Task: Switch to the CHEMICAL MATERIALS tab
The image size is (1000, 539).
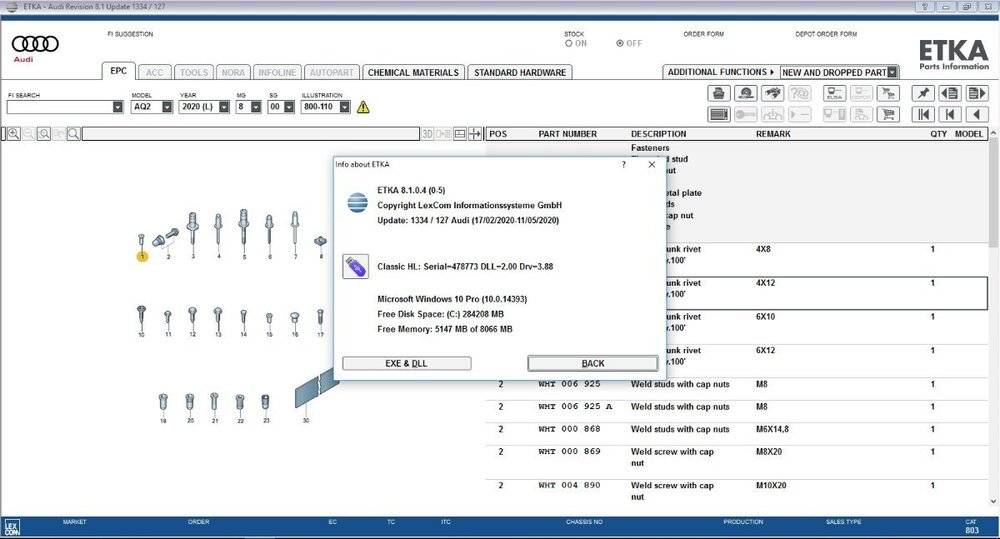Action: point(413,72)
